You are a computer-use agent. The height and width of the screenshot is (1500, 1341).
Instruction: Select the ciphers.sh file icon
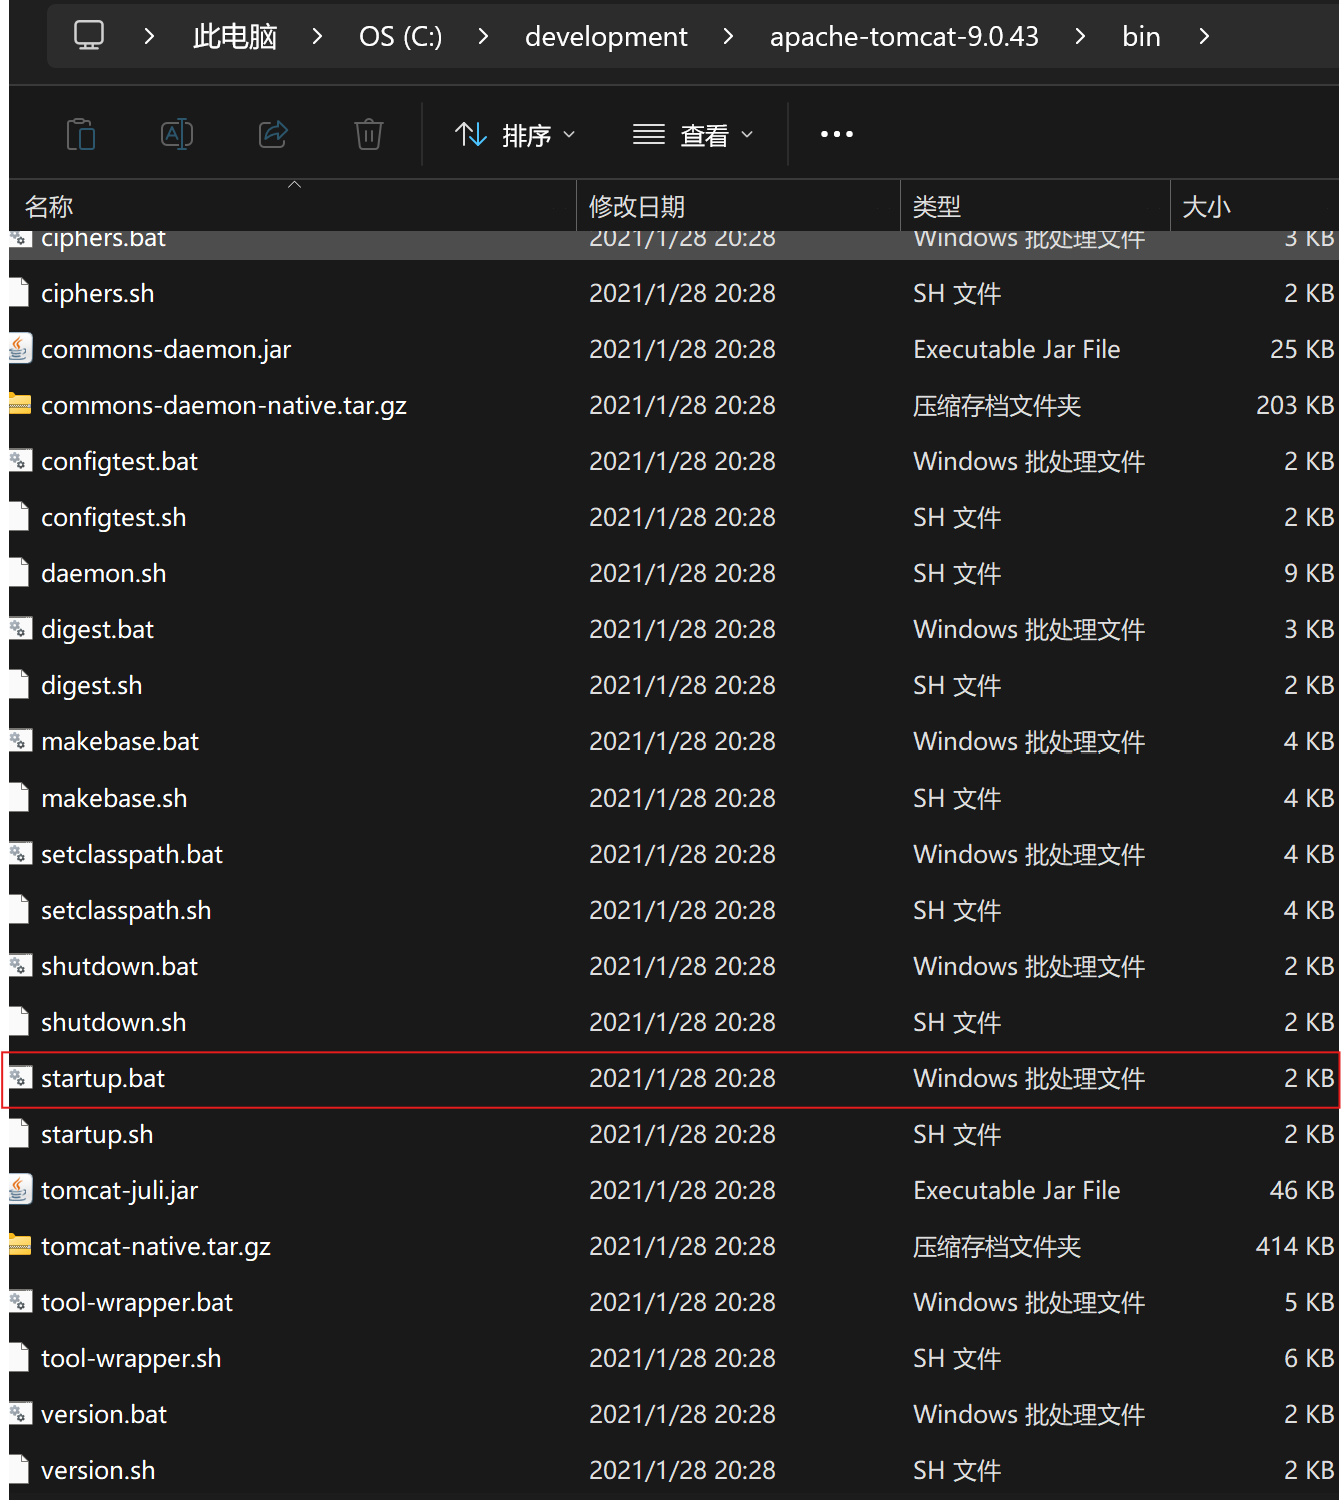click(20, 292)
